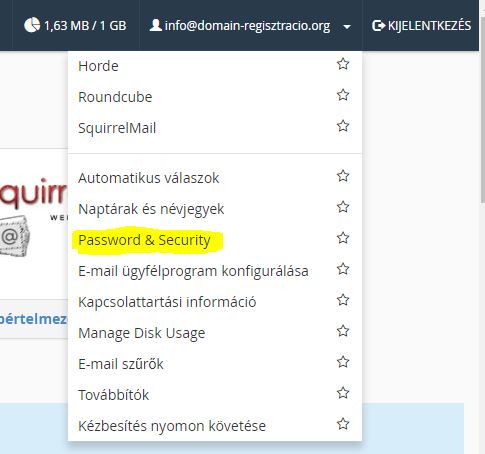
Task: Open Manage Disk Usage
Action: pos(142,333)
